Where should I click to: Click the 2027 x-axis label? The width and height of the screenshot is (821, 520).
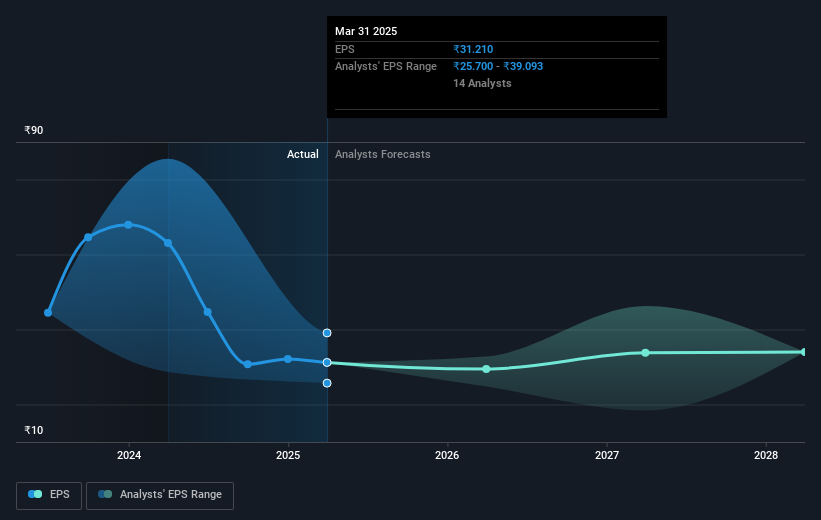pyautogui.click(x=607, y=455)
